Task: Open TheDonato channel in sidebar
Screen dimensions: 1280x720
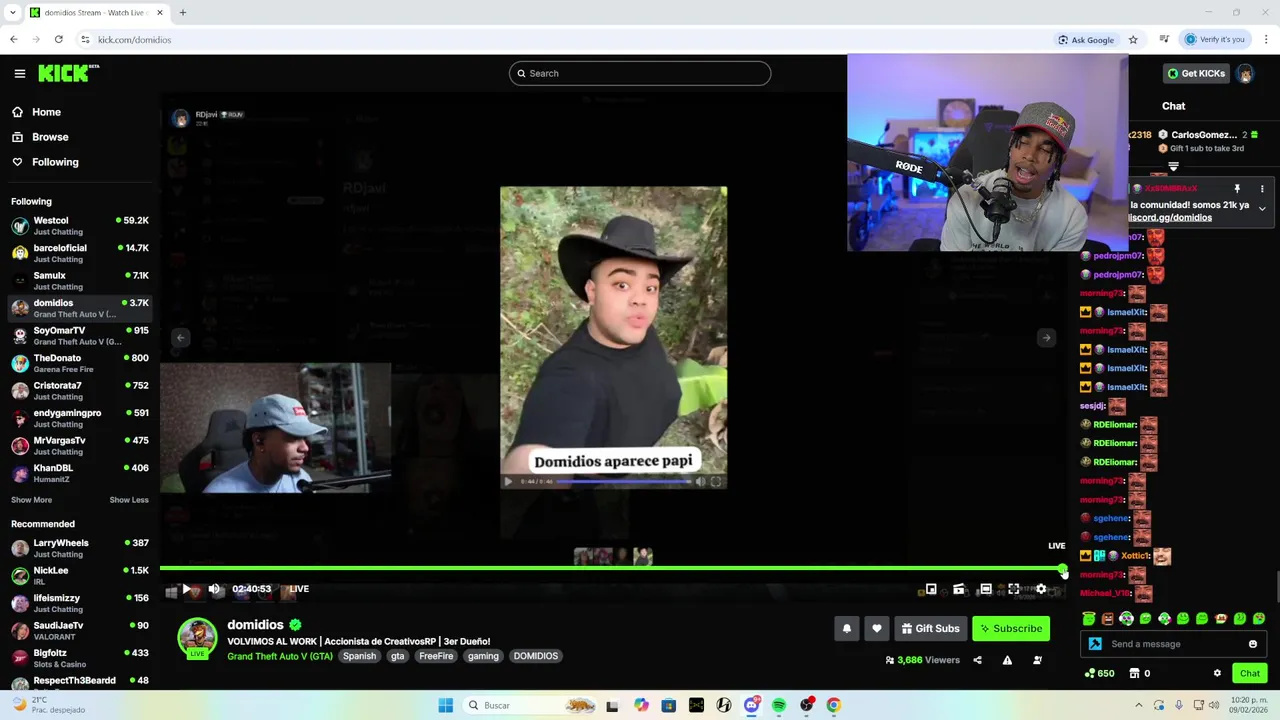Action: point(80,363)
